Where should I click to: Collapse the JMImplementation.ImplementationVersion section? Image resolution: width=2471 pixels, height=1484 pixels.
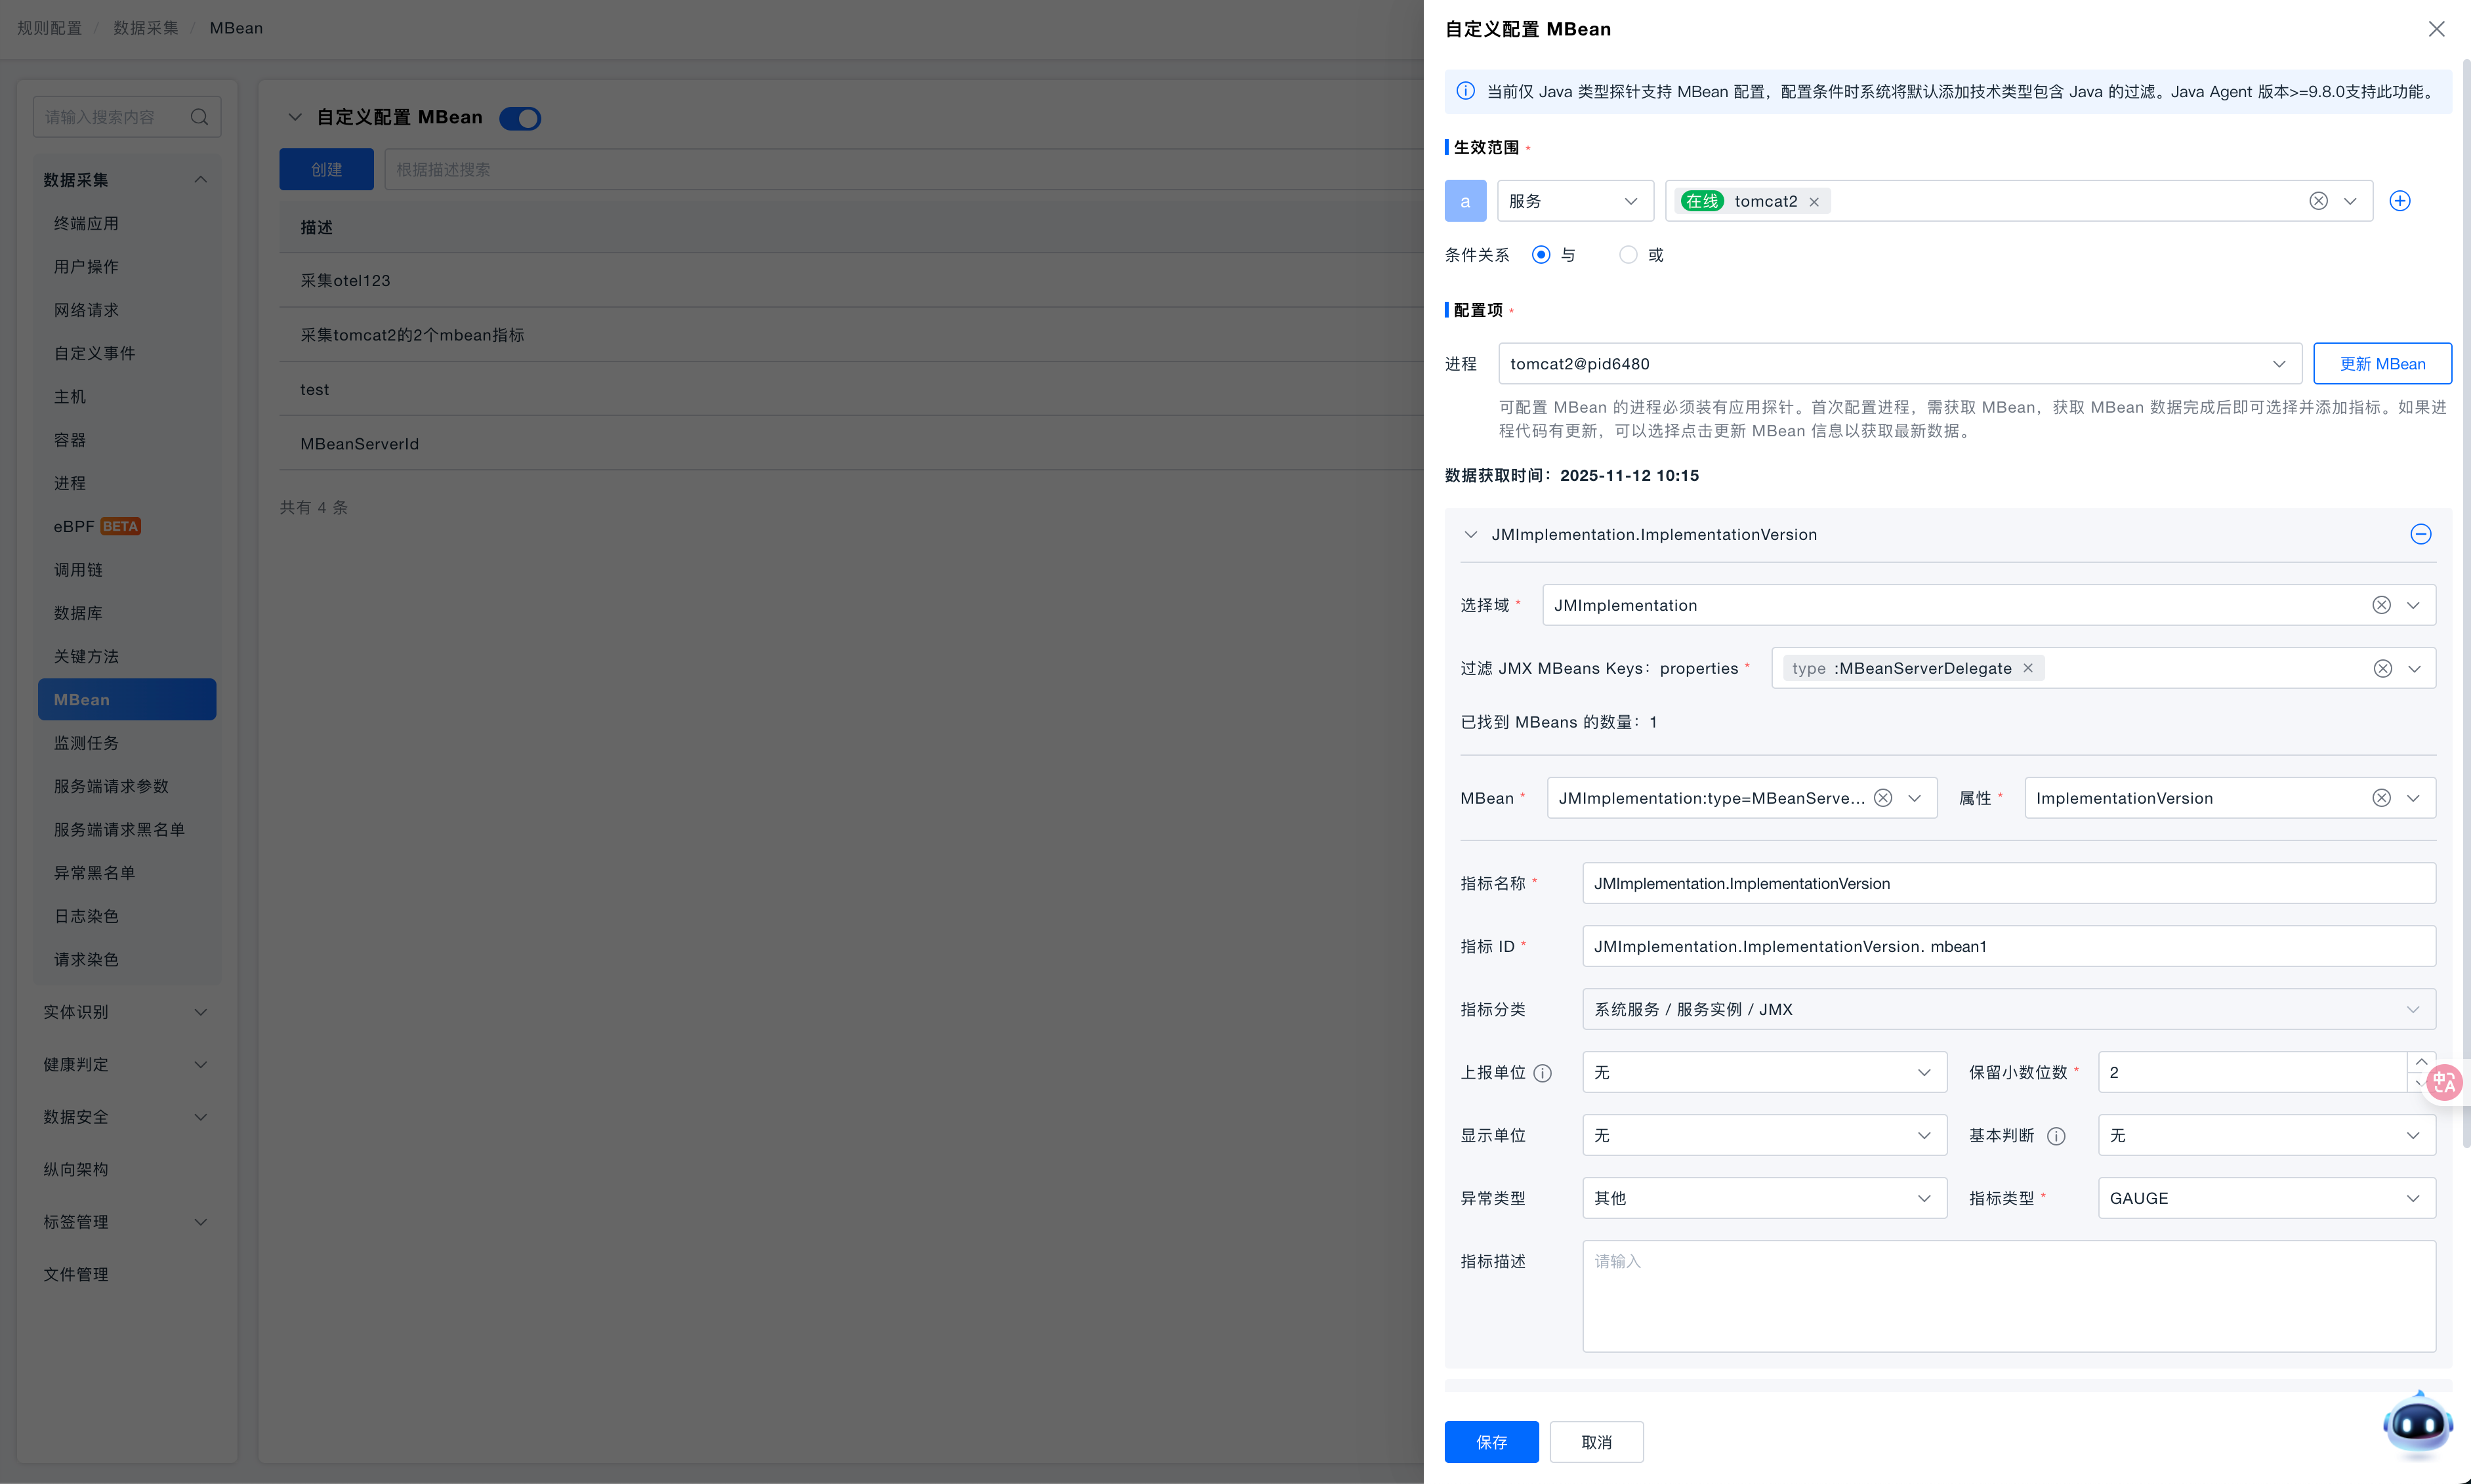[x=1470, y=534]
